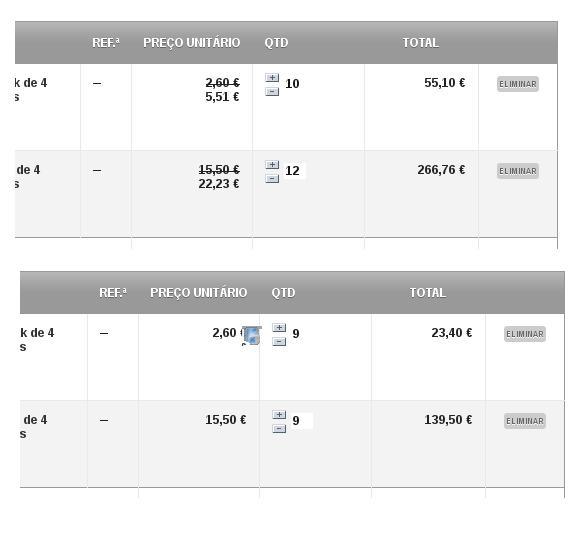Decrease quantity in the 139,50 € row

point(279,429)
